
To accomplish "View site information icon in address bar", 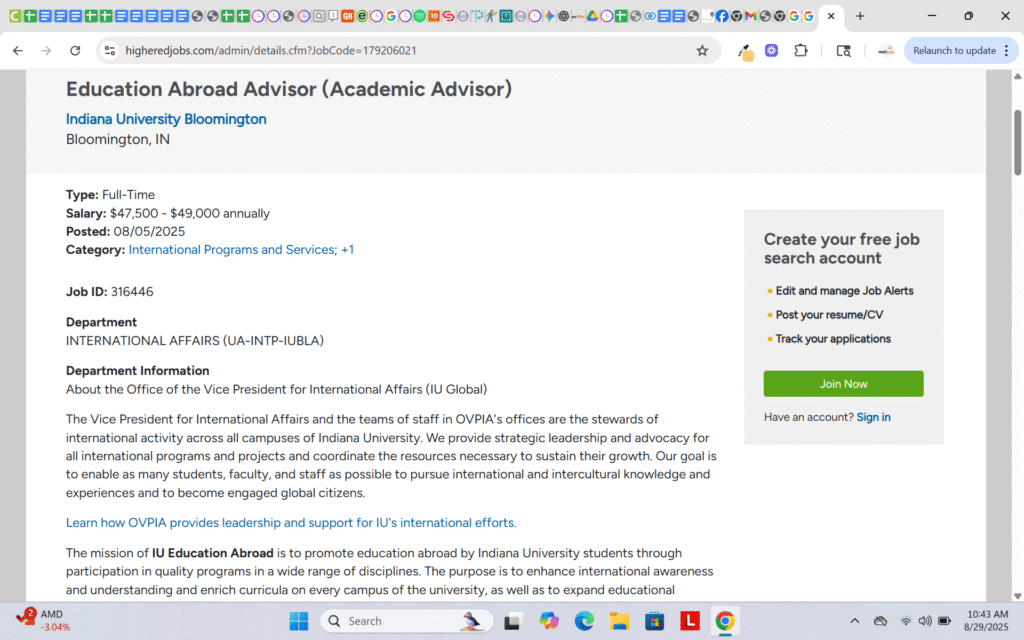I will [110, 50].
